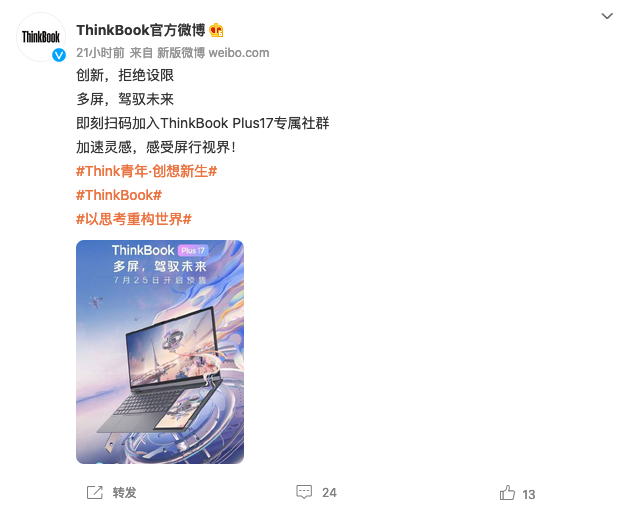Click the comment bubble icon

(x=304, y=492)
